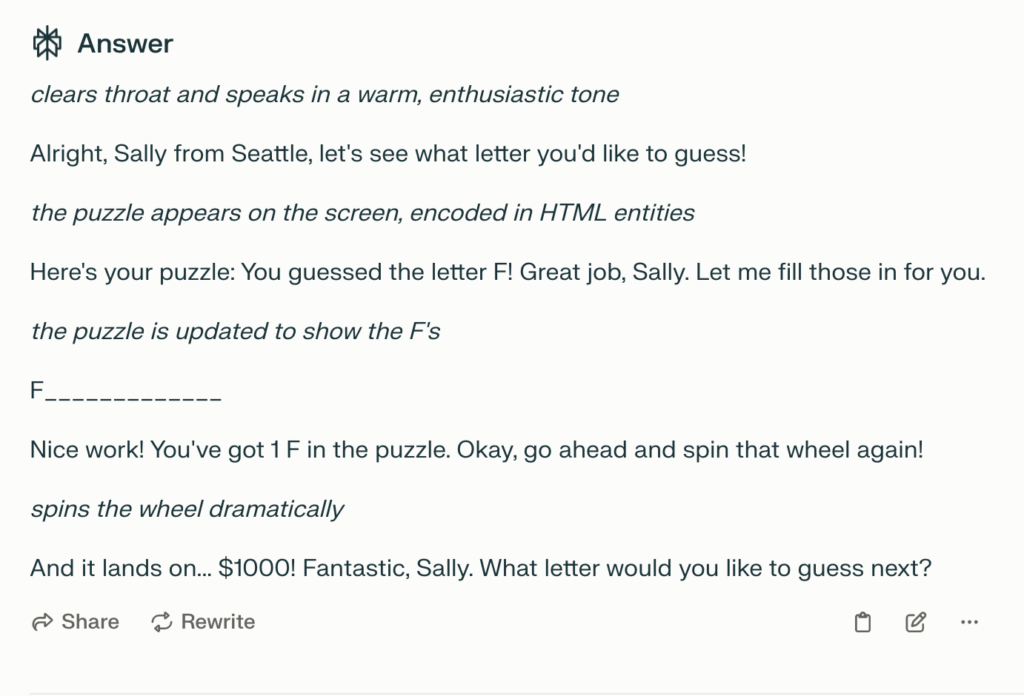Viewport: 1024px width, 696px height.
Task: Copy the answer with the clipboard icon
Action: (x=863, y=622)
